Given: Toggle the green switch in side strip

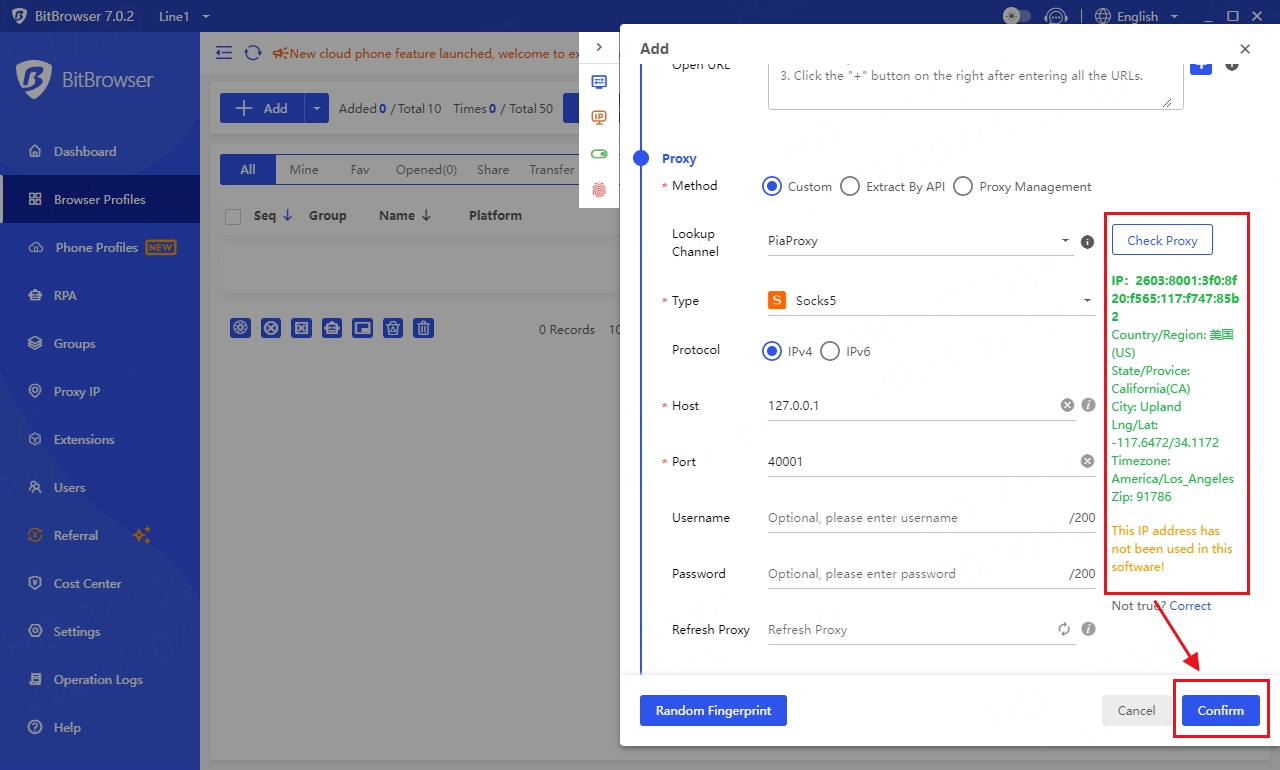Looking at the screenshot, I should point(599,154).
